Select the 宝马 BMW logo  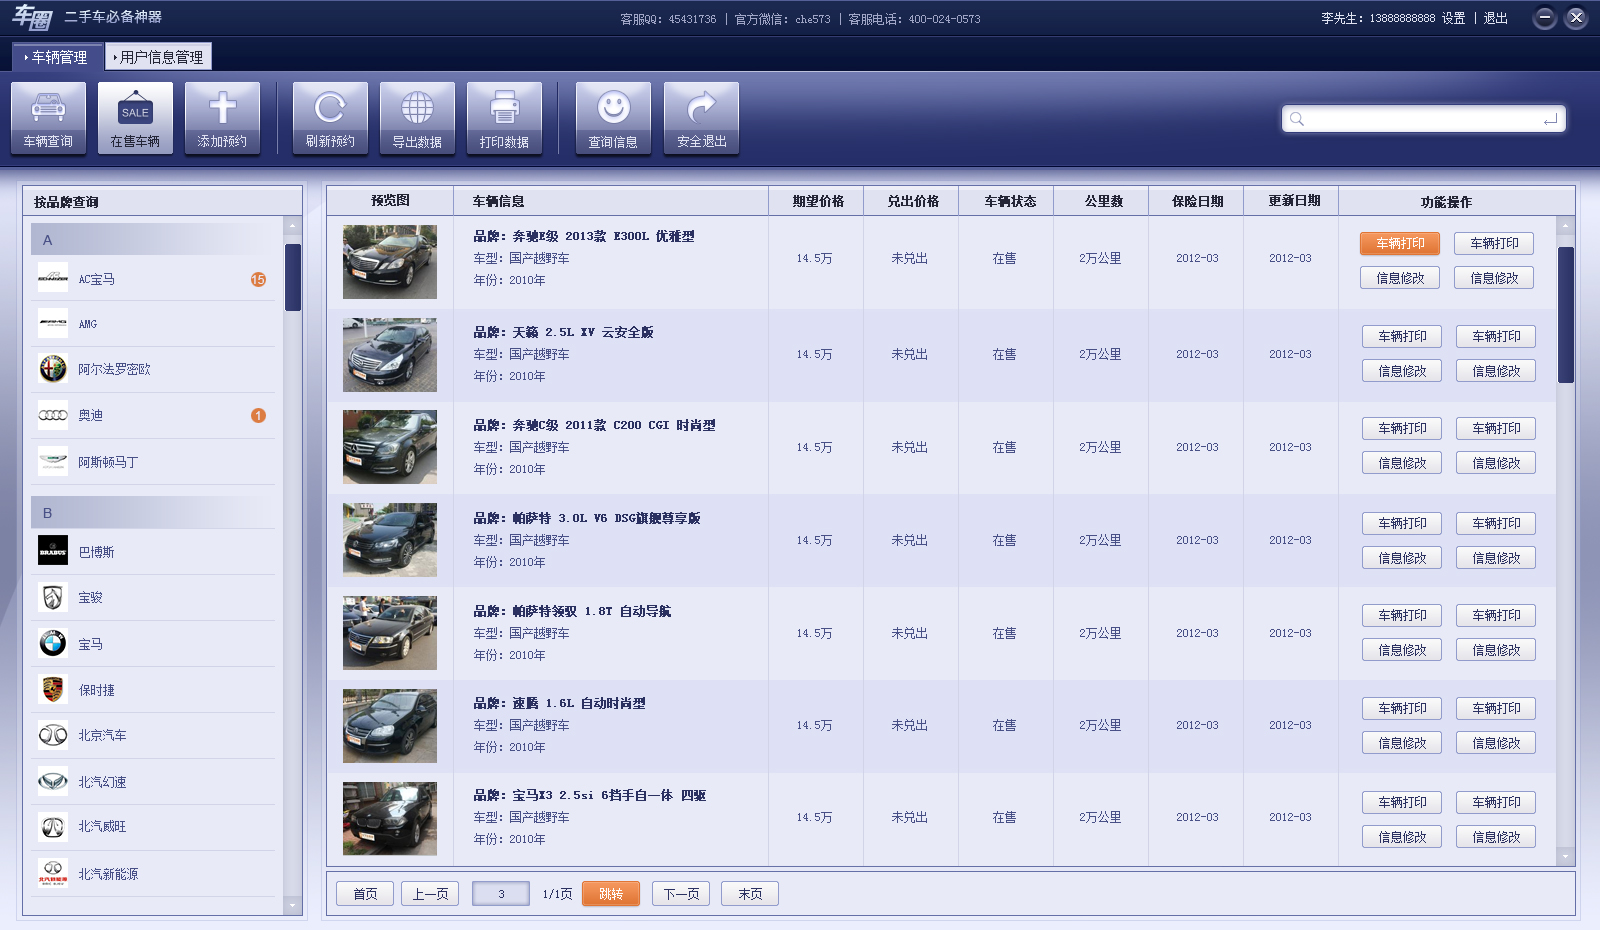[53, 643]
